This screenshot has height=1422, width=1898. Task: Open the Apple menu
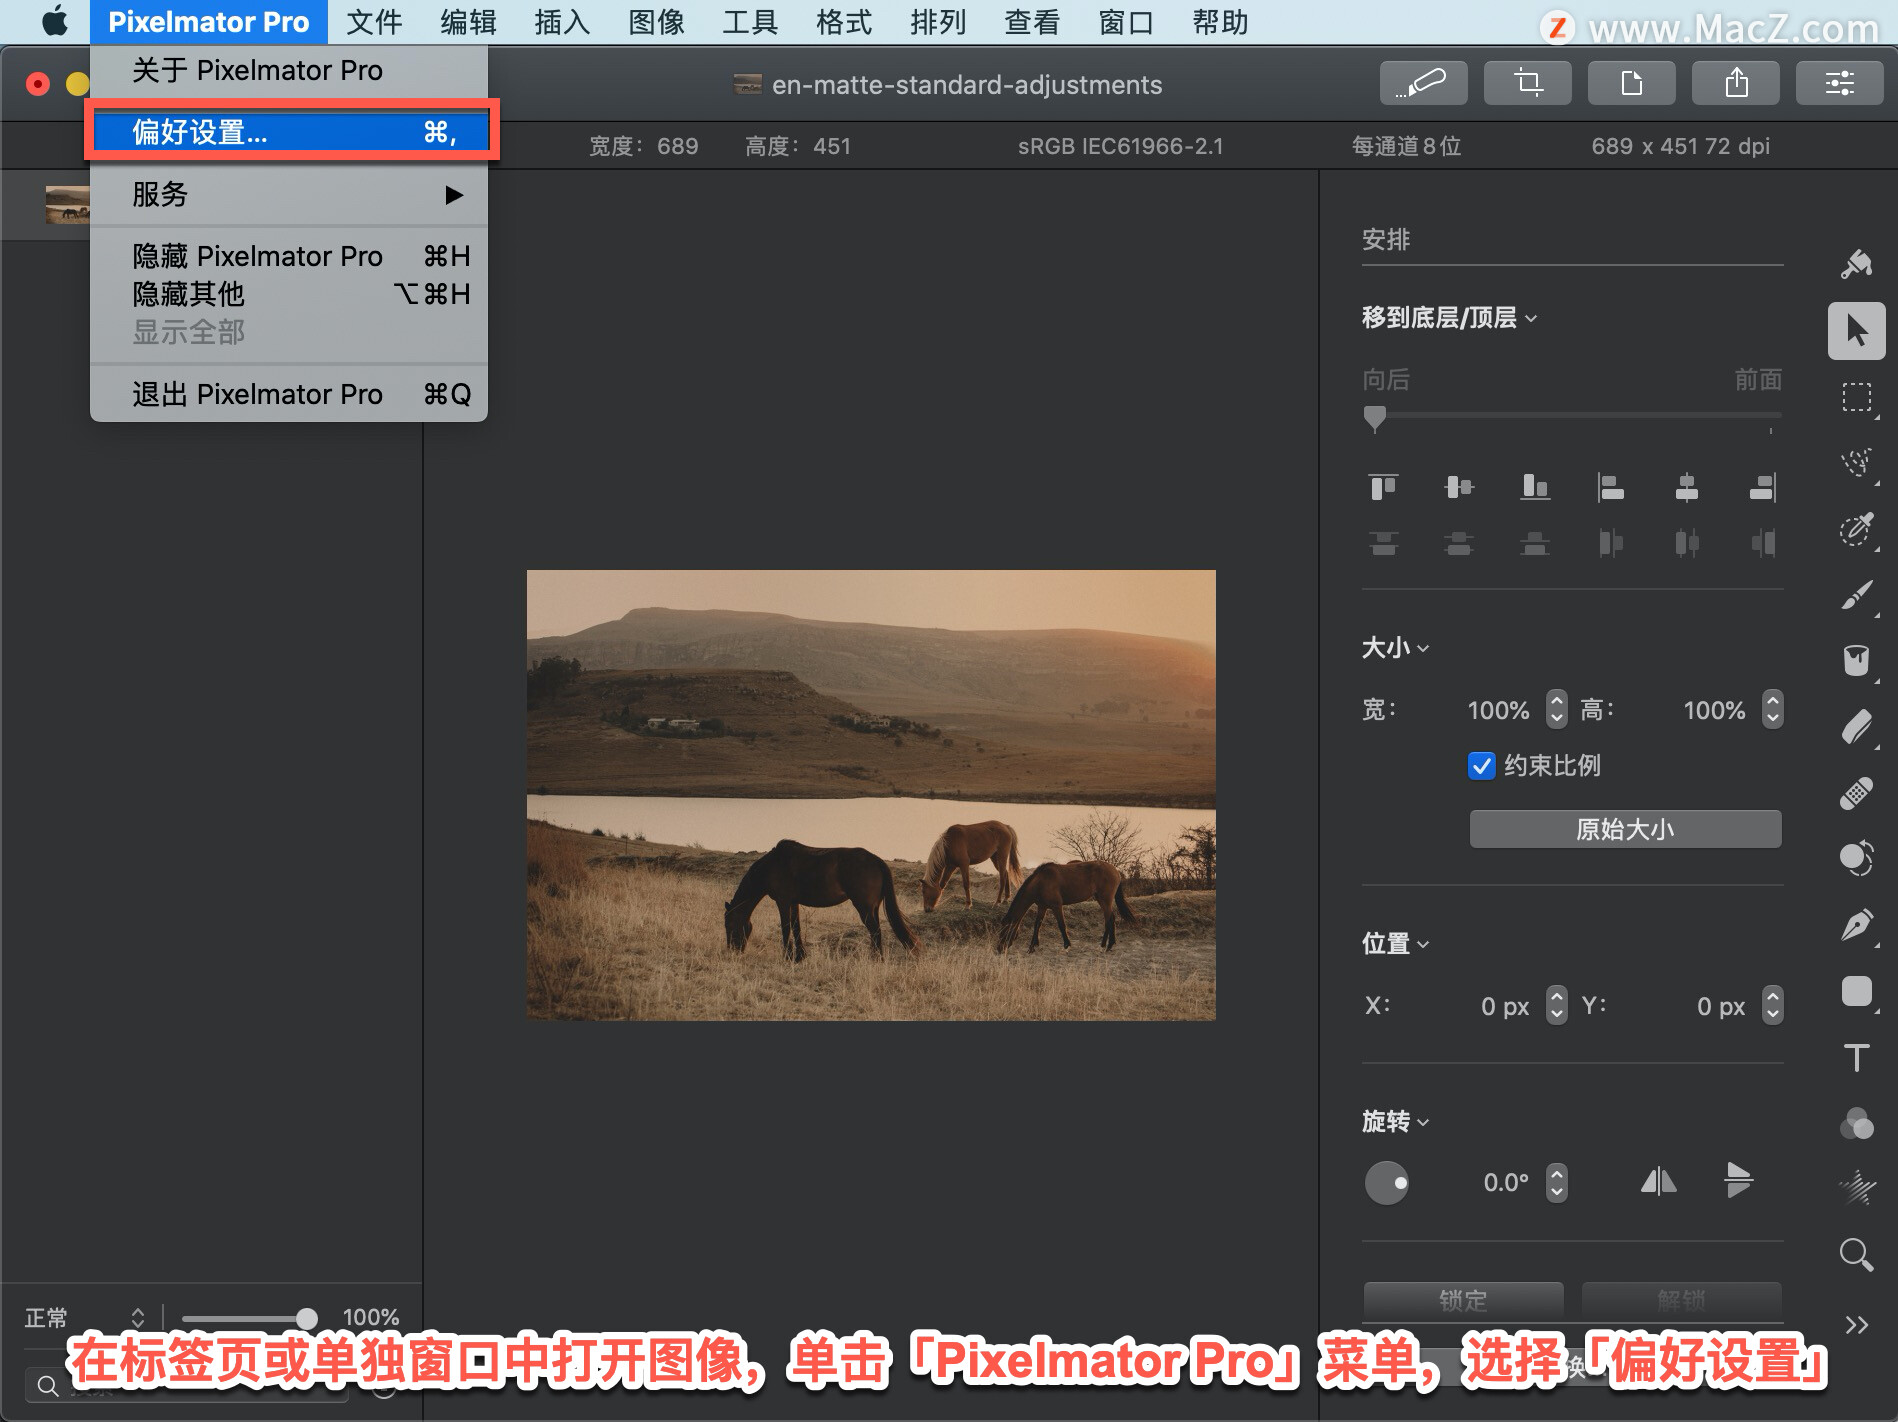point(55,22)
